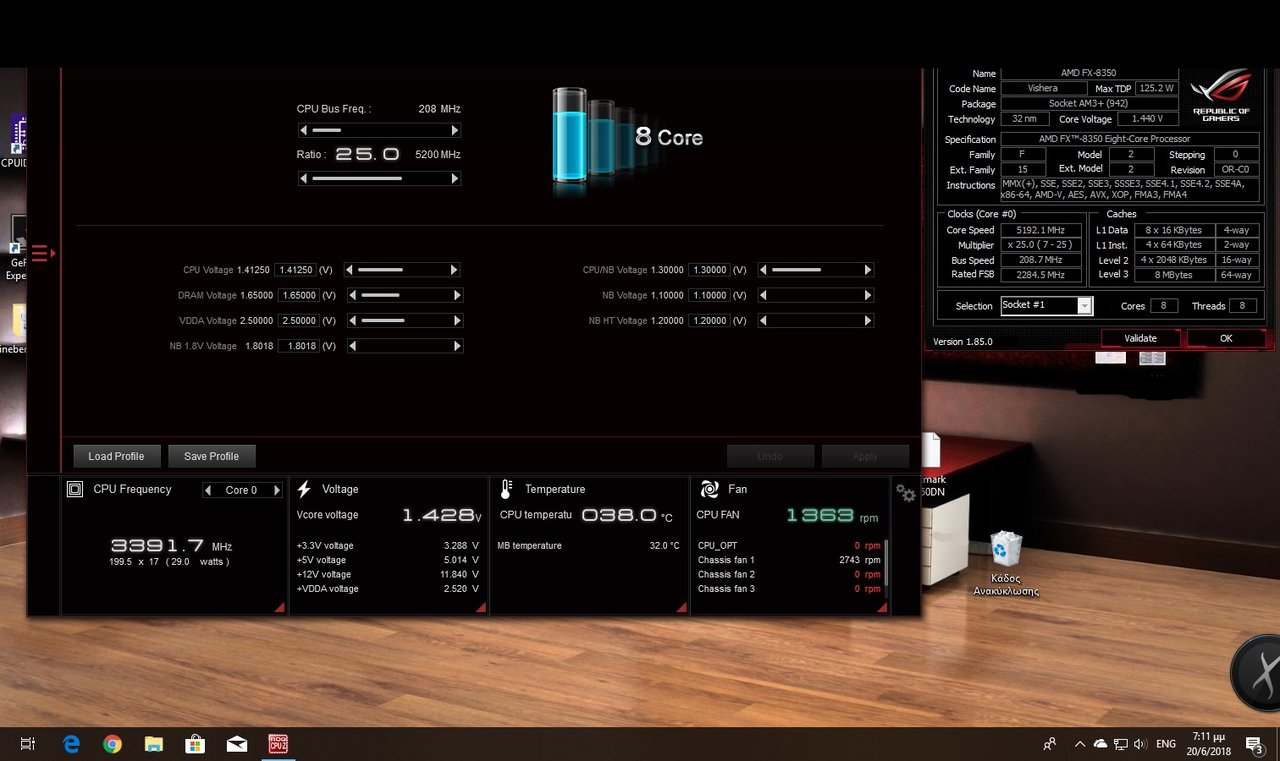Open the taskbar clock showing 20/6/2018
Image resolution: width=1280 pixels, height=761 pixels.
[x=1210, y=744]
